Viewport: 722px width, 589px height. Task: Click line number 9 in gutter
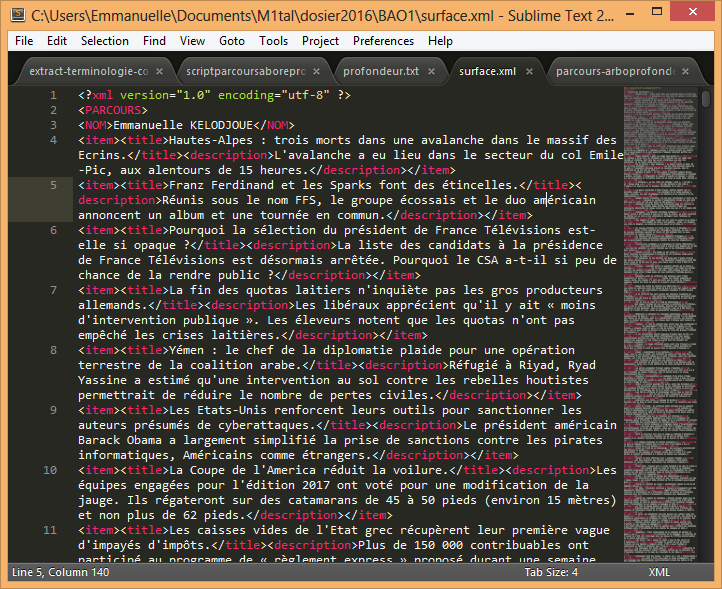53,410
